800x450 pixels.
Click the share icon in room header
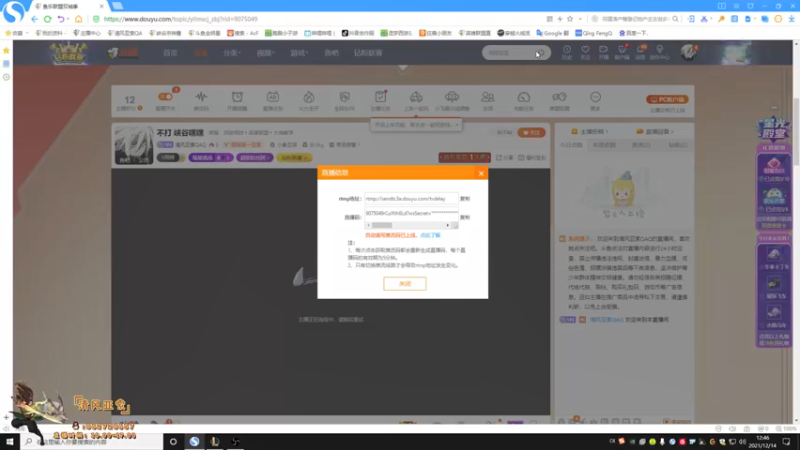(x=505, y=158)
